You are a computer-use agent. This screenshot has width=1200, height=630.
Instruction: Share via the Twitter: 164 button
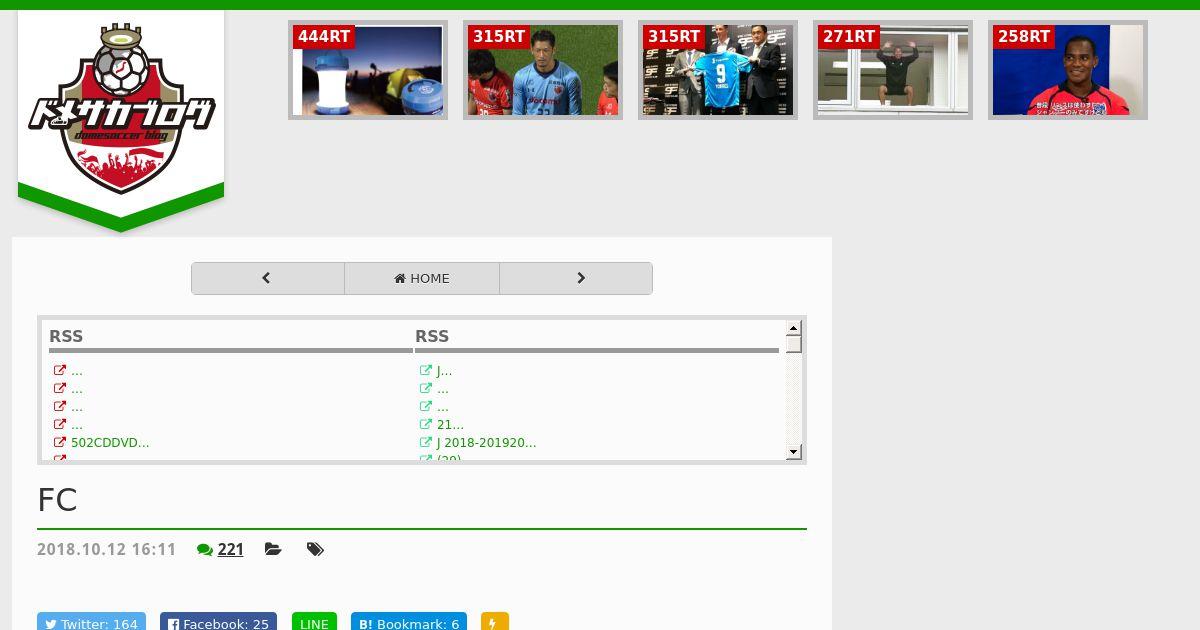click(91, 623)
